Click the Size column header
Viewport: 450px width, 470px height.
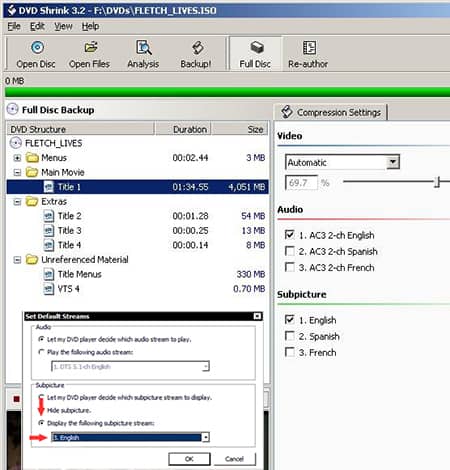[x=240, y=129]
